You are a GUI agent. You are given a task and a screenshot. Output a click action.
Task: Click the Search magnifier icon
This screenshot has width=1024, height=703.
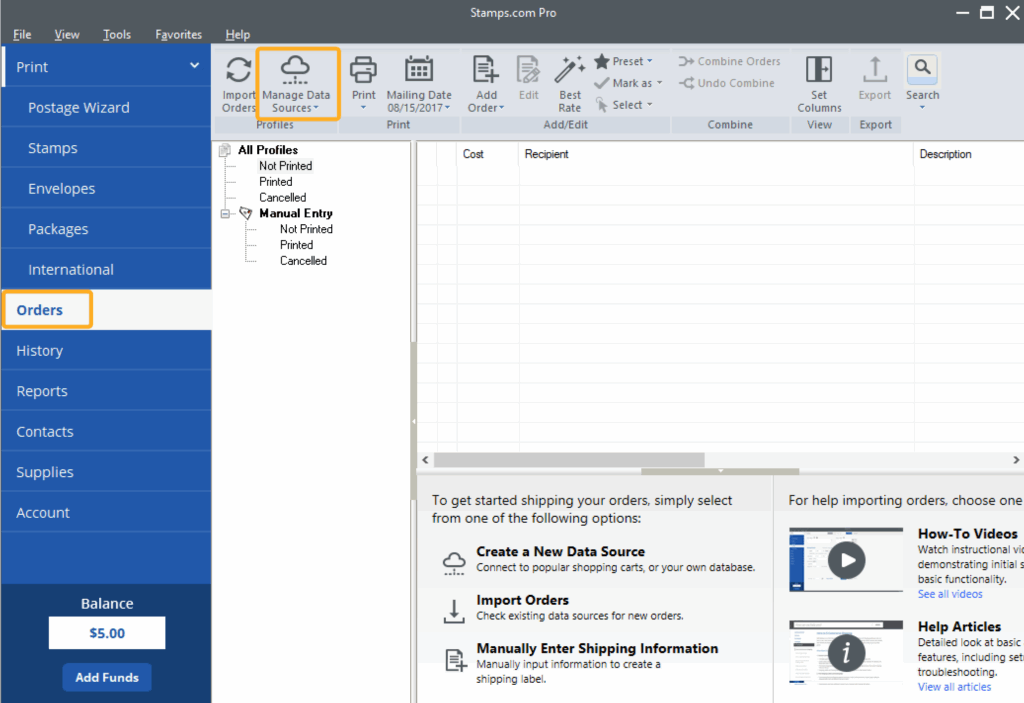coord(922,68)
